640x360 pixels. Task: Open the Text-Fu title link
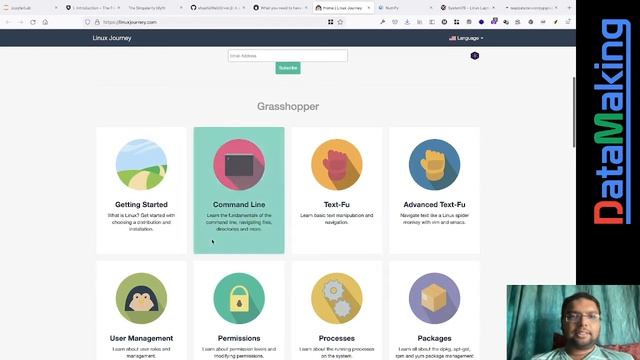(x=337, y=204)
